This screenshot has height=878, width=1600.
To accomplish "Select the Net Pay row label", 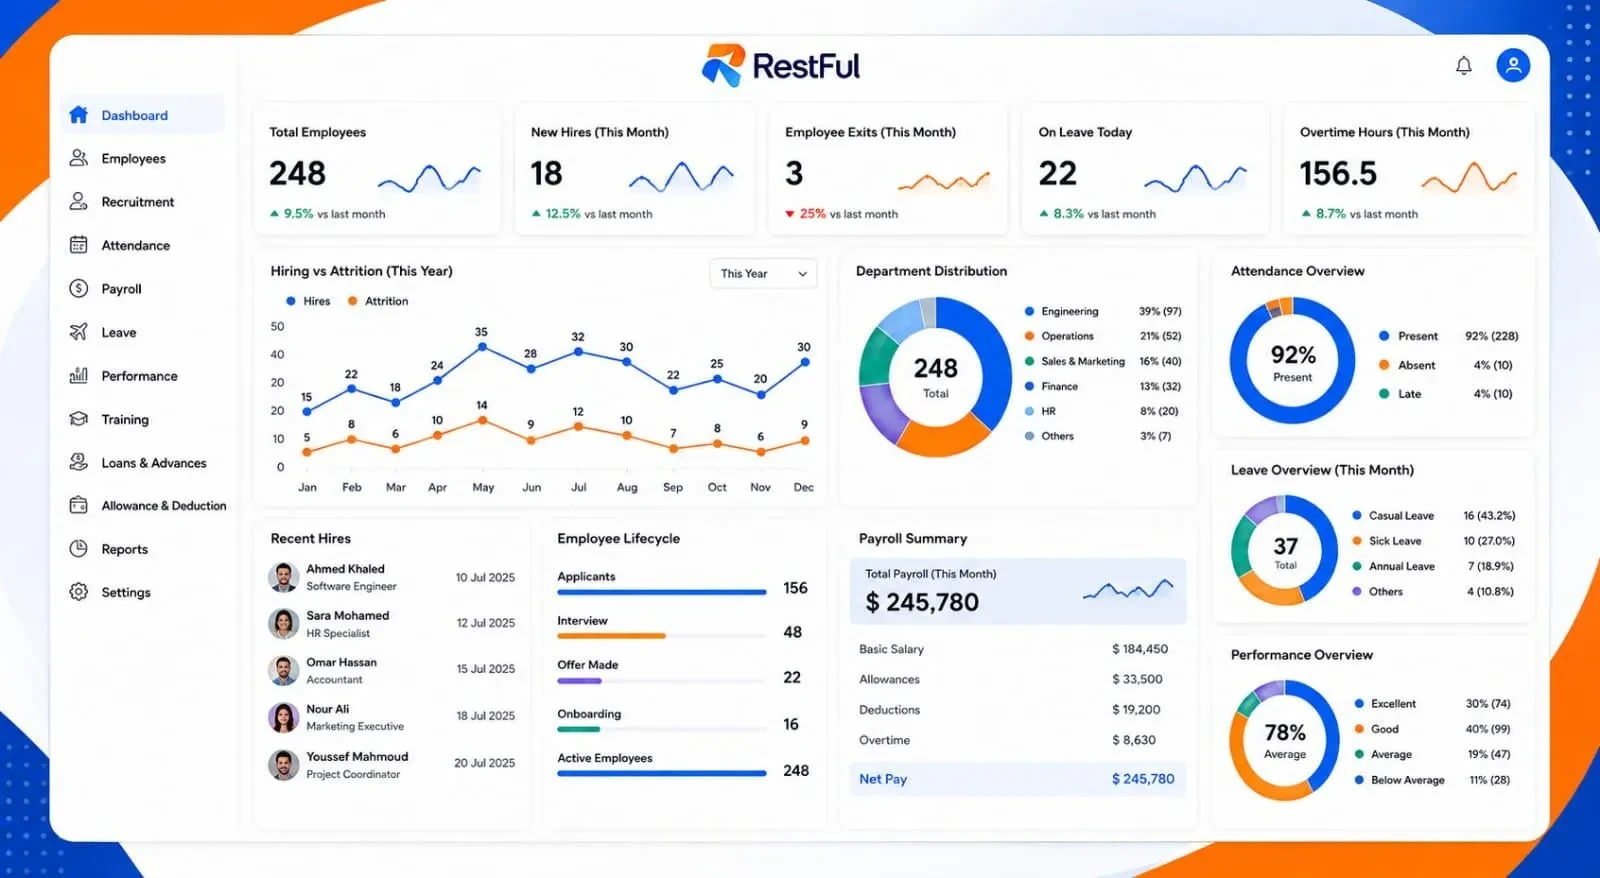I will [883, 779].
